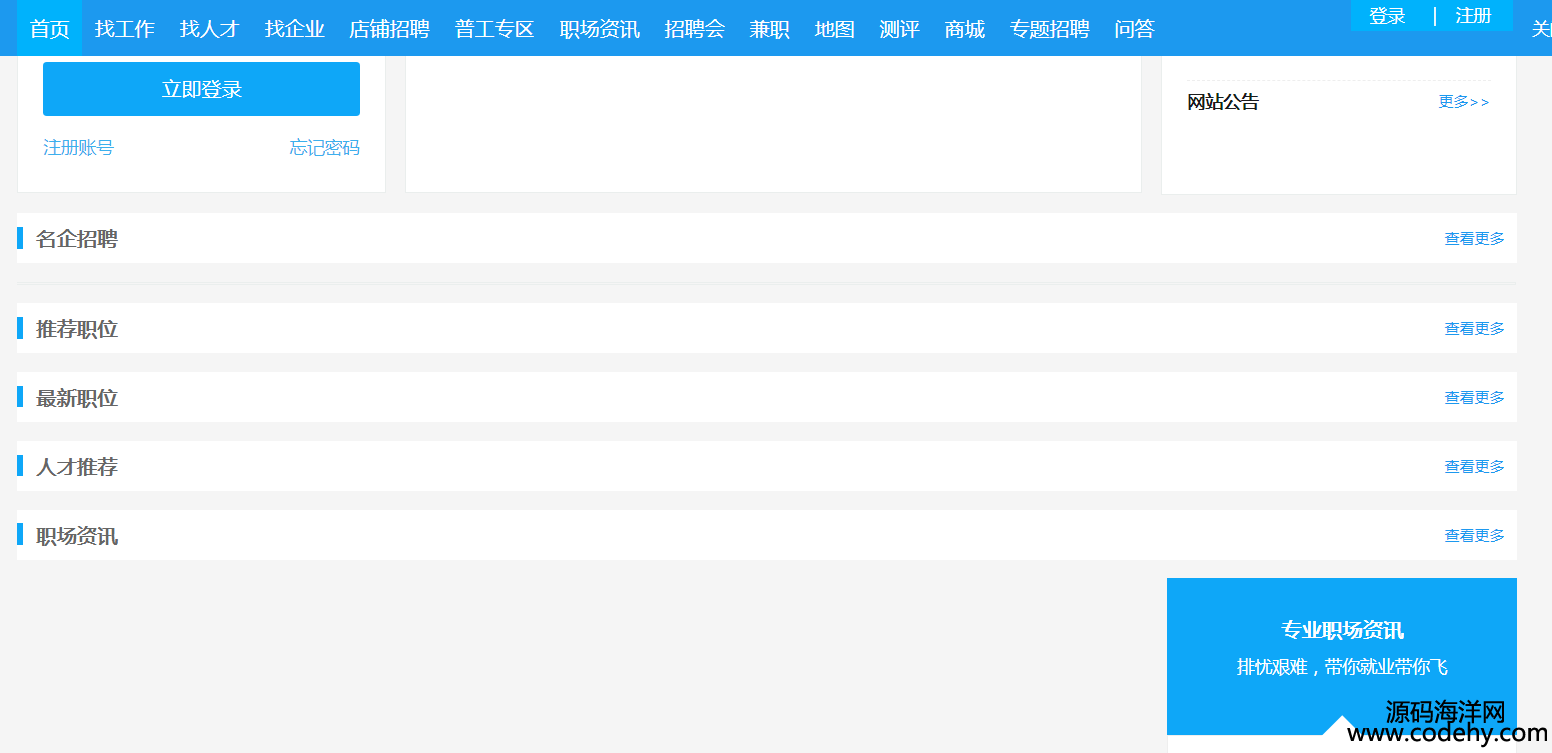Open the 找工作 nav item
Image resolution: width=1552 pixels, height=753 pixels.
125,29
